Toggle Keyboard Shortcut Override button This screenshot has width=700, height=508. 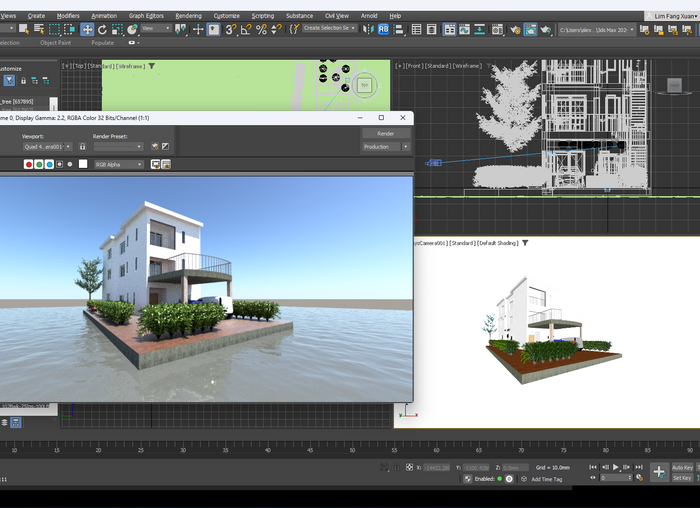point(213,29)
